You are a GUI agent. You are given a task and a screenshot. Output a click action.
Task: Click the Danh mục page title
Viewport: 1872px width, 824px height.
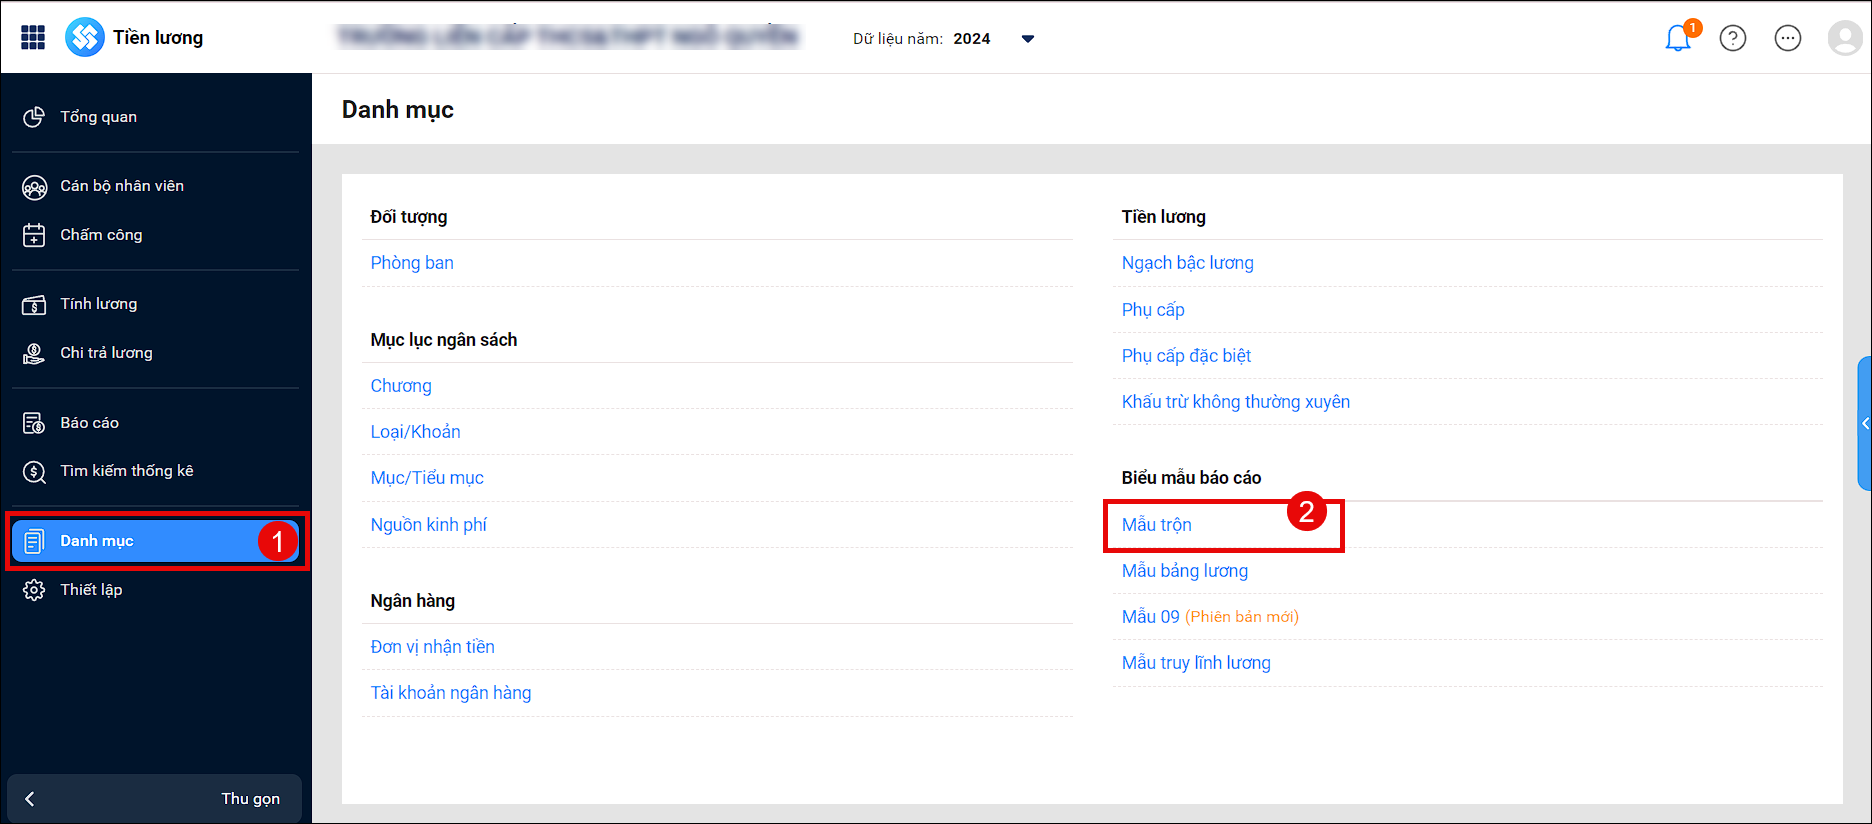tap(398, 110)
